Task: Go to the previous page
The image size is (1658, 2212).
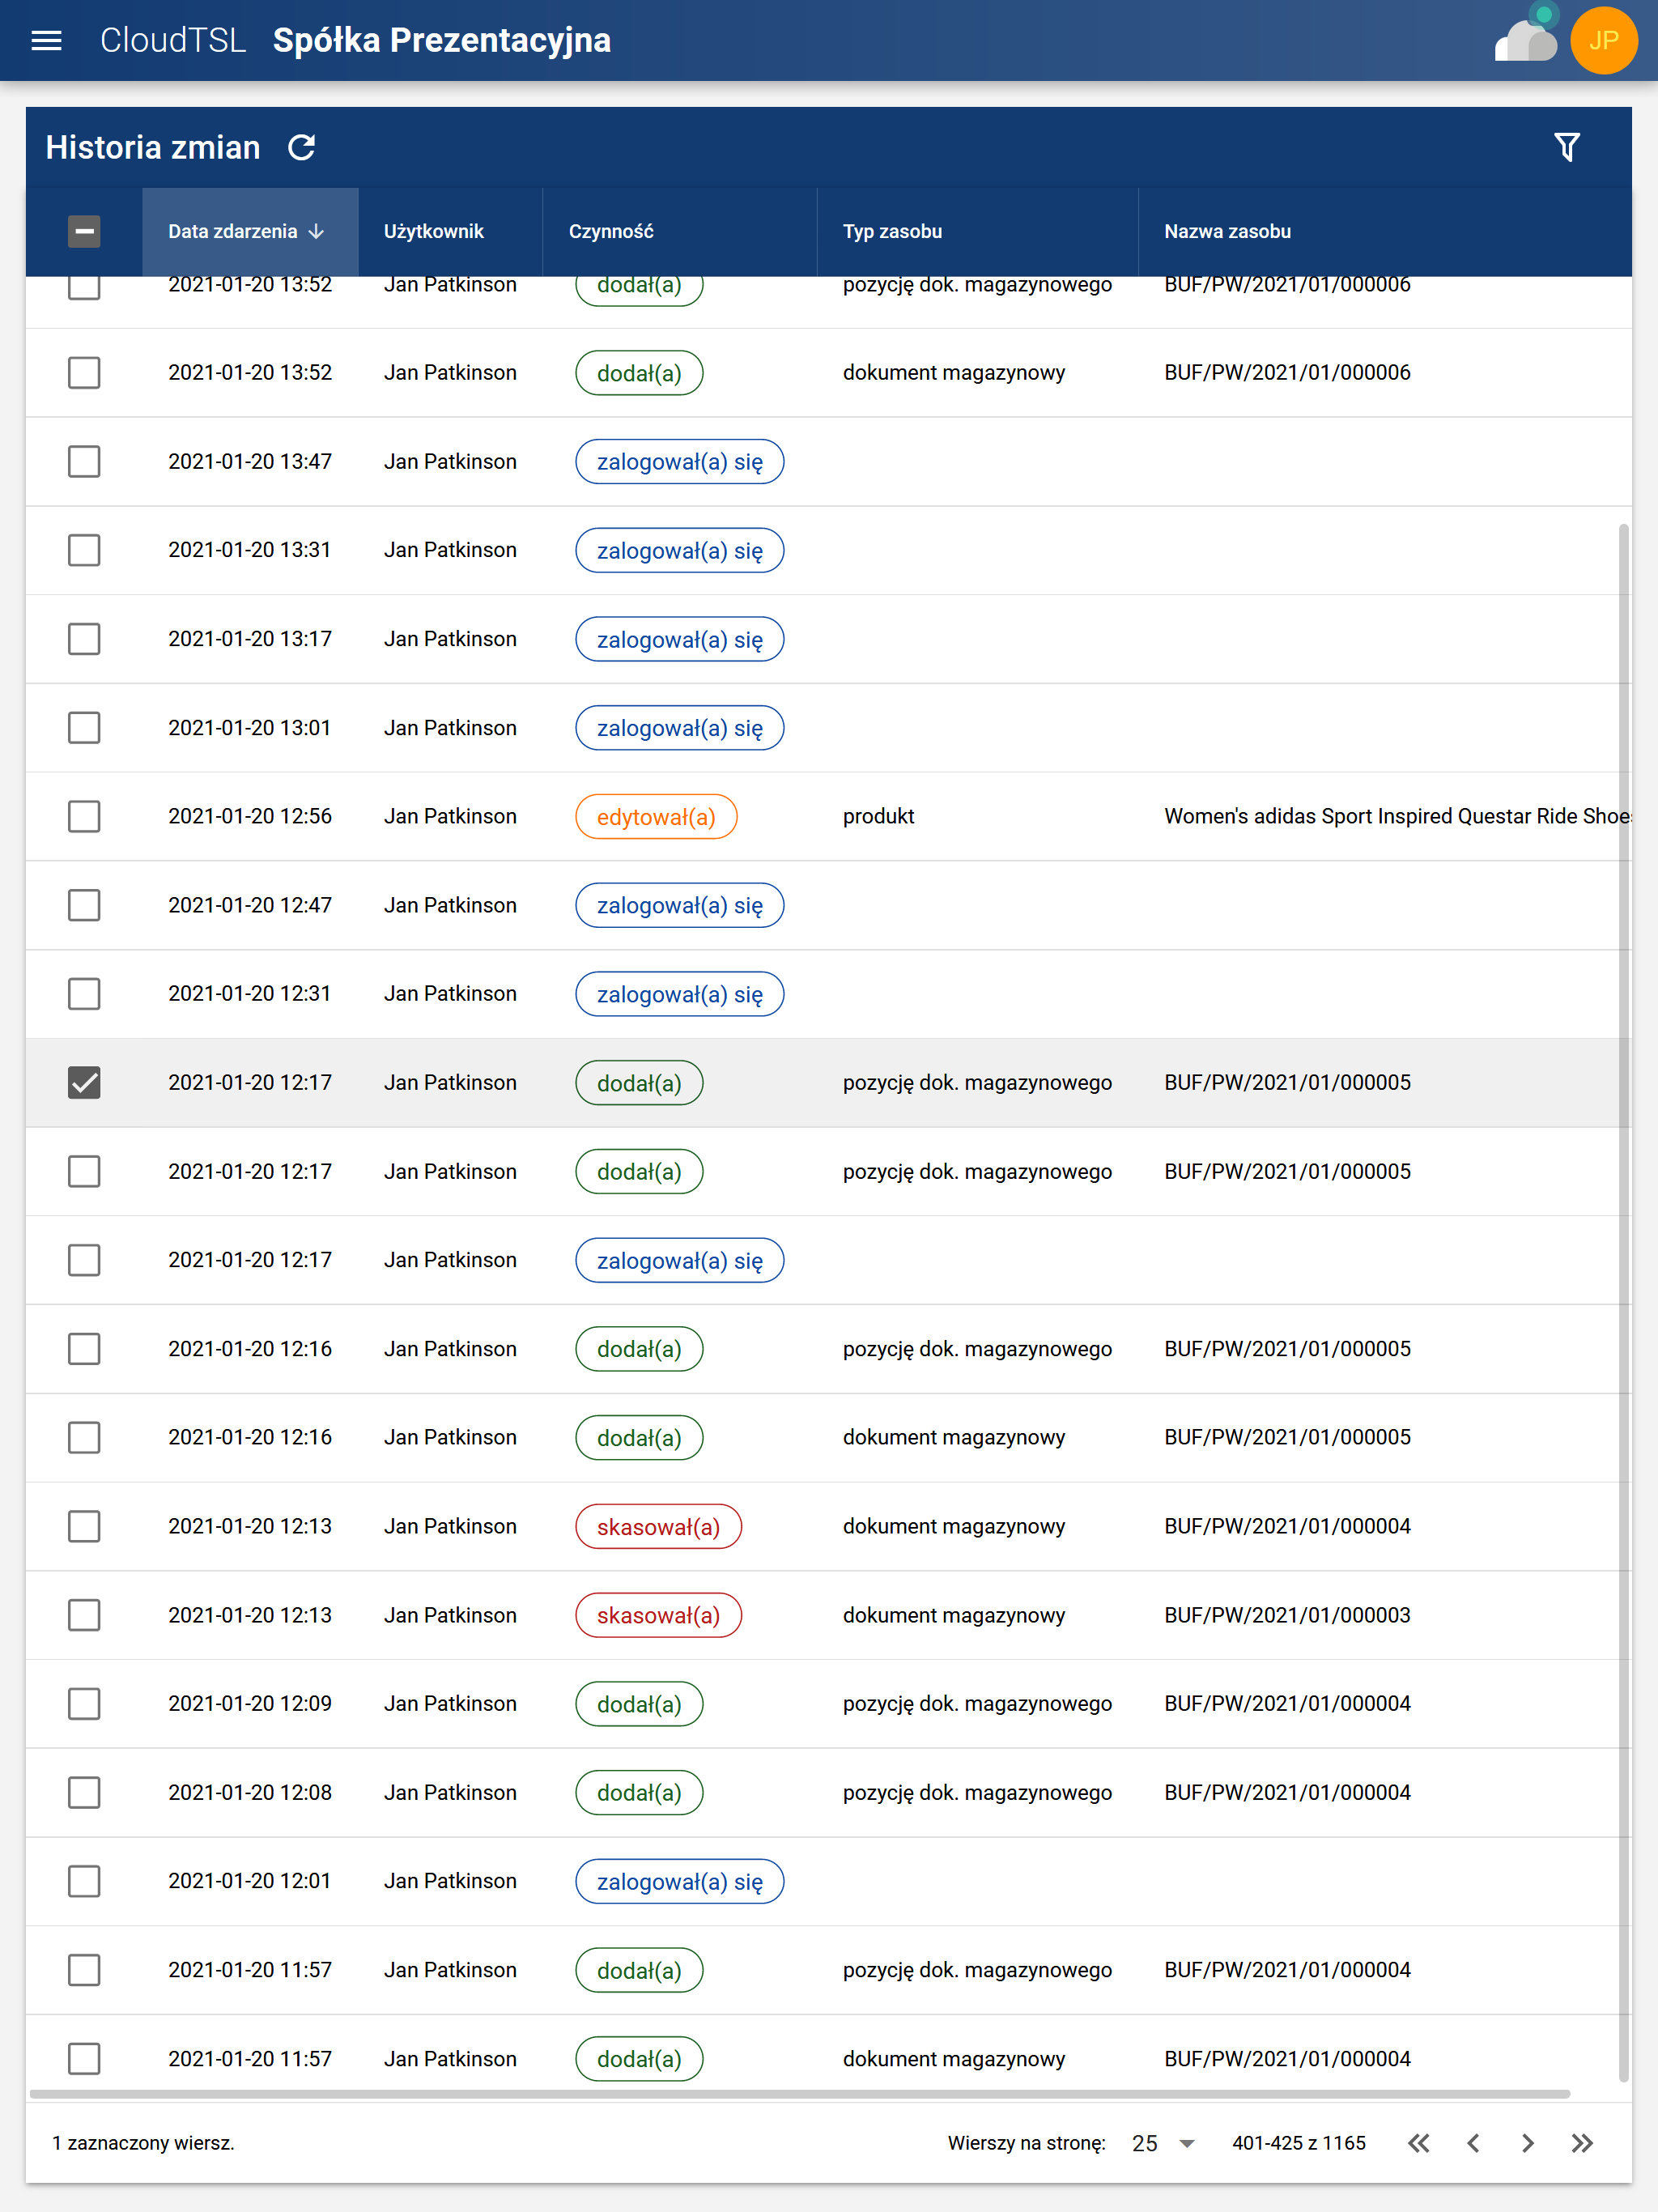Action: pyautogui.click(x=1473, y=2143)
